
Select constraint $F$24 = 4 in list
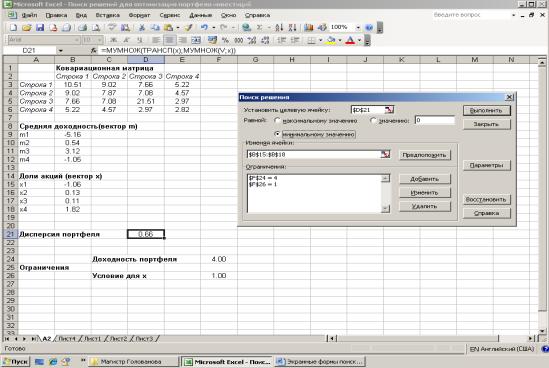click(263, 178)
